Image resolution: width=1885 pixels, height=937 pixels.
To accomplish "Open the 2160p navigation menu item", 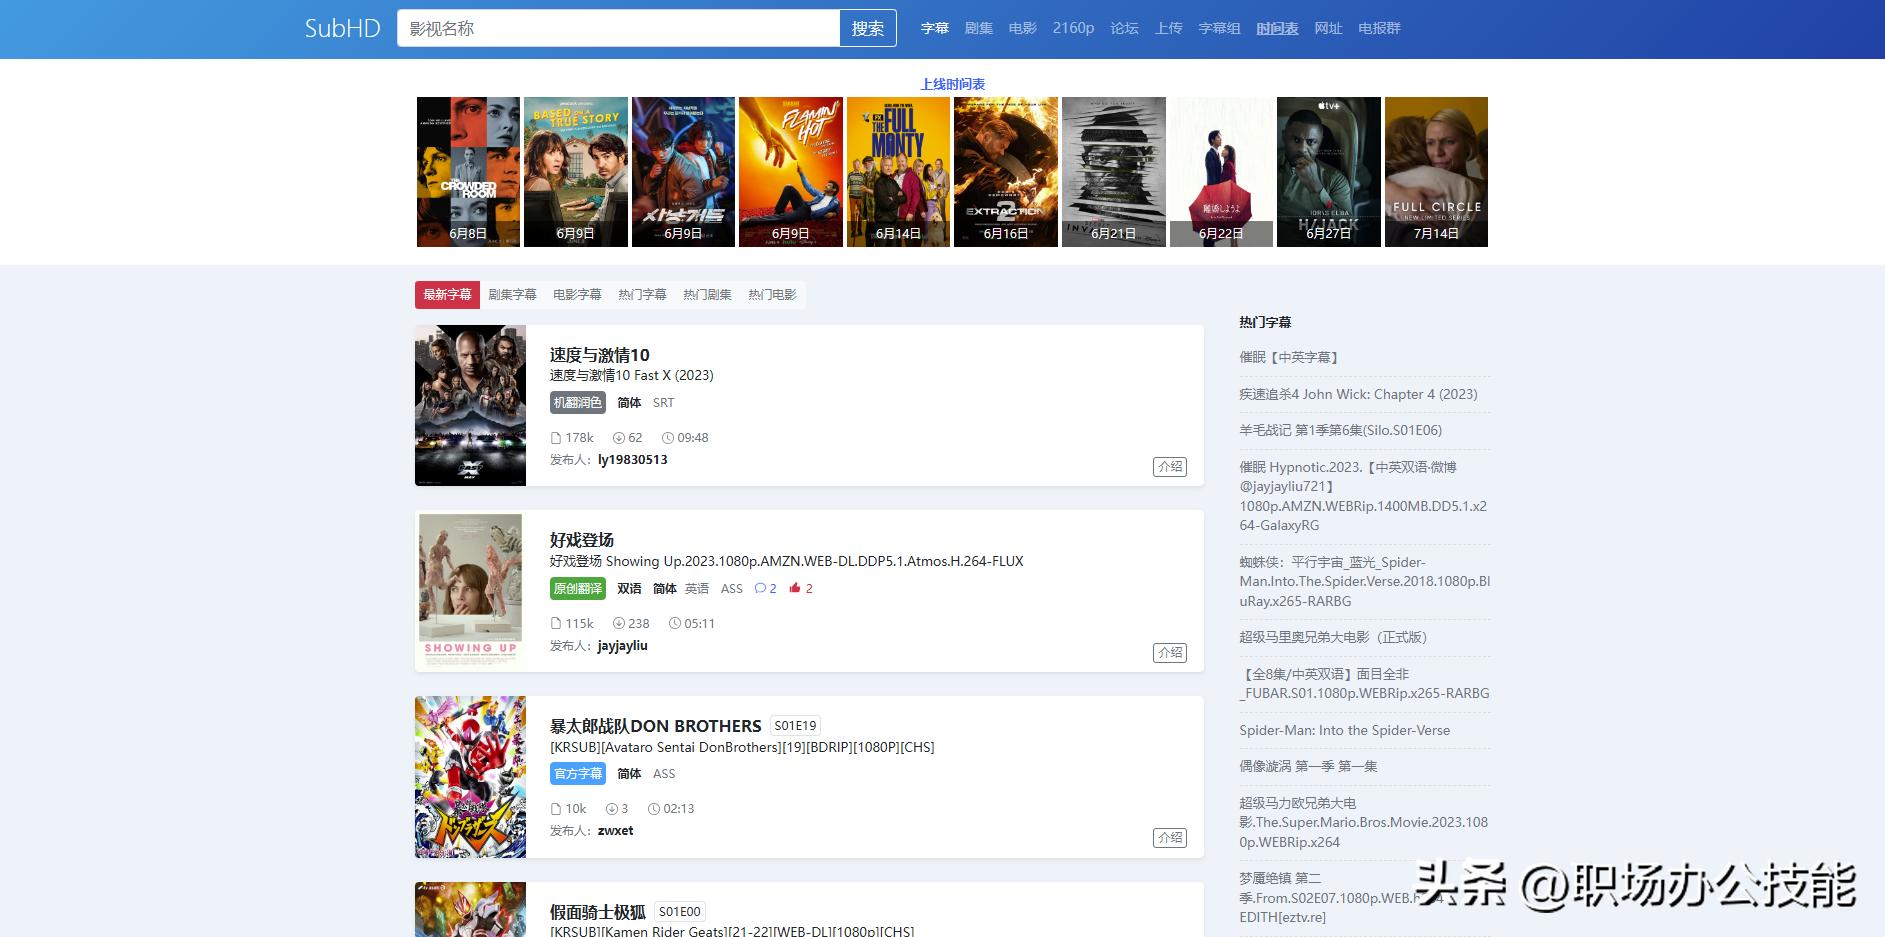I will point(1073,28).
